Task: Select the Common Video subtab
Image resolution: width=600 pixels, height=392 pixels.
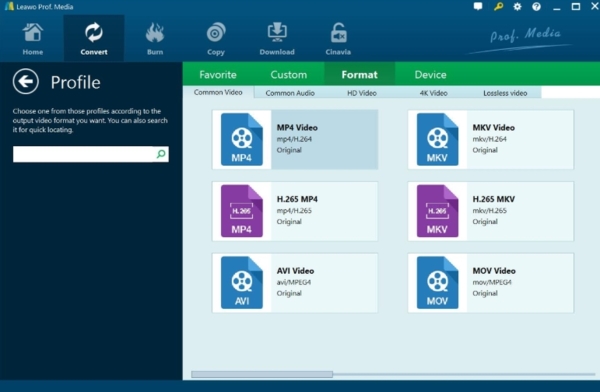Action: point(218,92)
